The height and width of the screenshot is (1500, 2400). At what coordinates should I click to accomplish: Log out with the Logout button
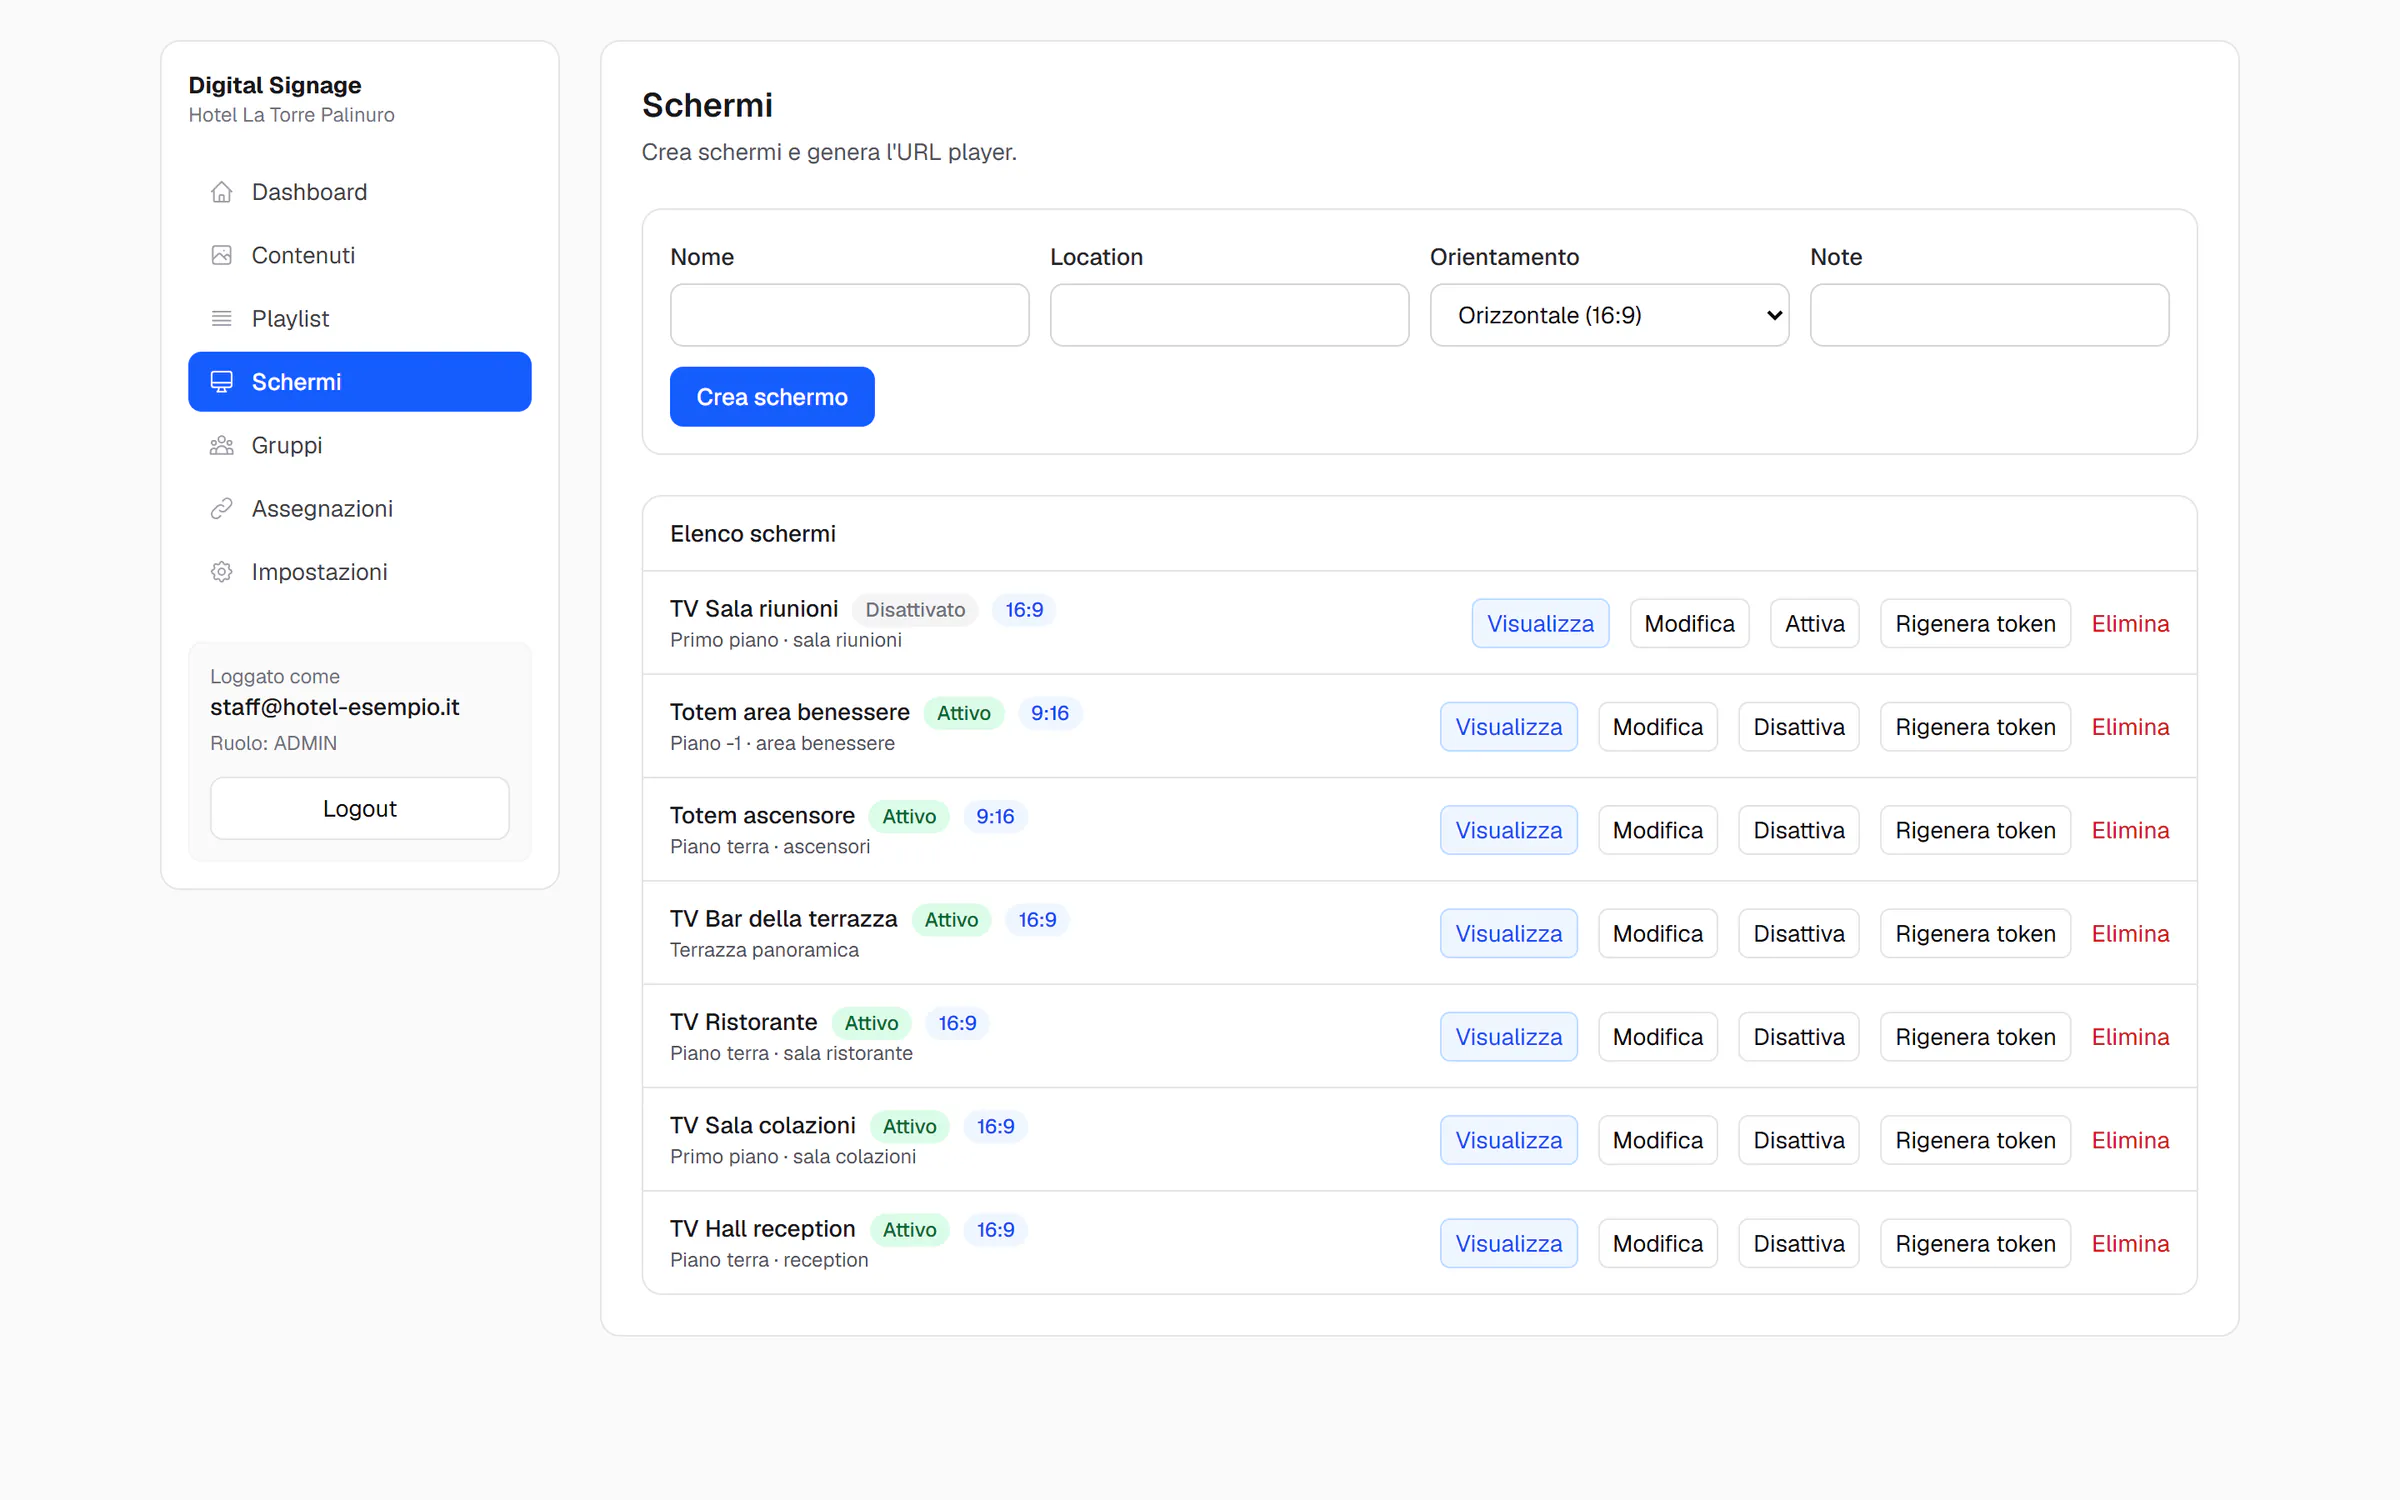[x=360, y=808]
